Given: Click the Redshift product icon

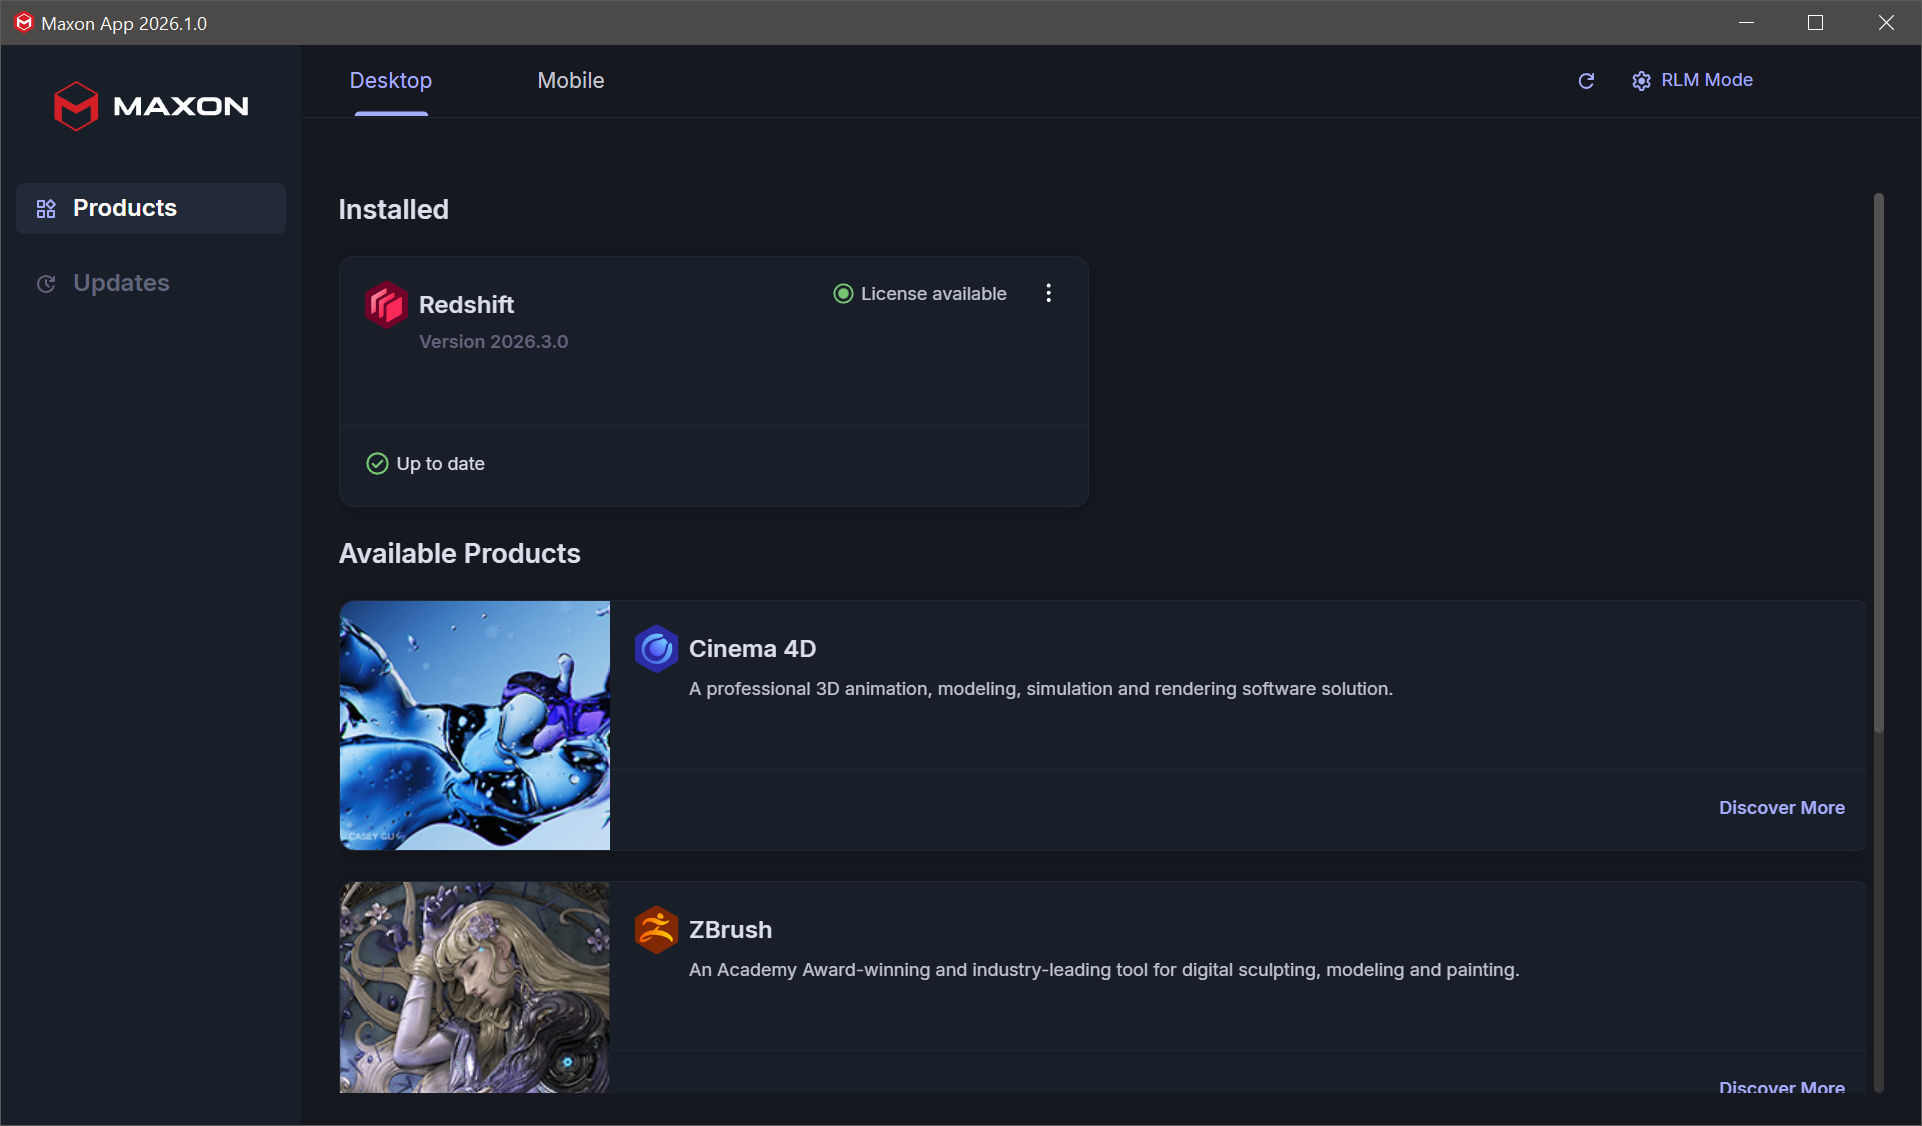Looking at the screenshot, I should (386, 305).
